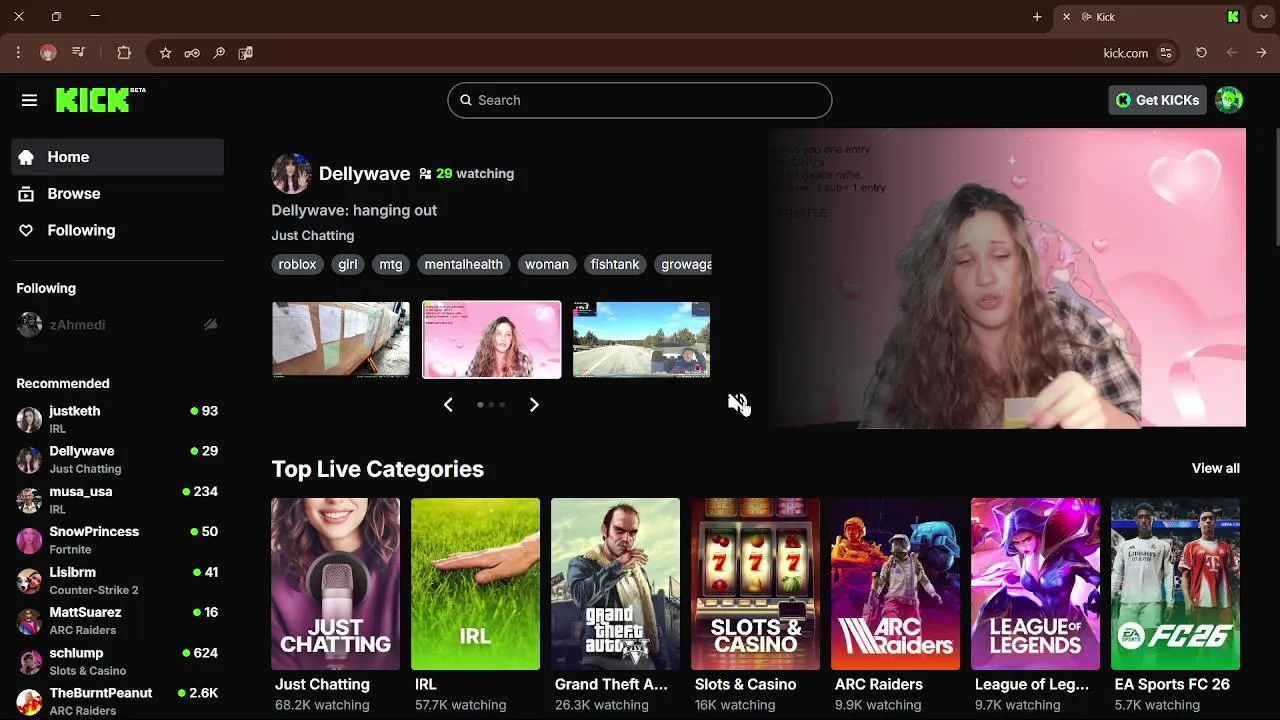This screenshot has height=720, width=1280.
Task: Click the Home house icon
Action: 26,157
